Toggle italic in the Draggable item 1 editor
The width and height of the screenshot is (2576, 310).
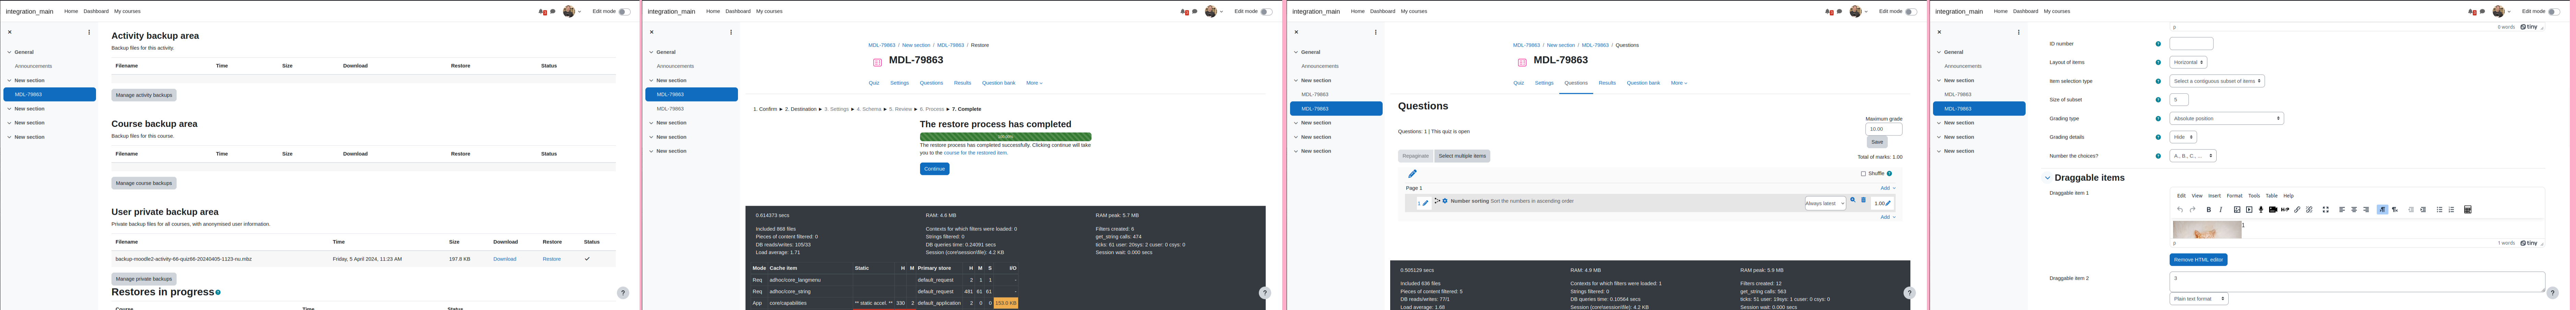click(x=2221, y=210)
